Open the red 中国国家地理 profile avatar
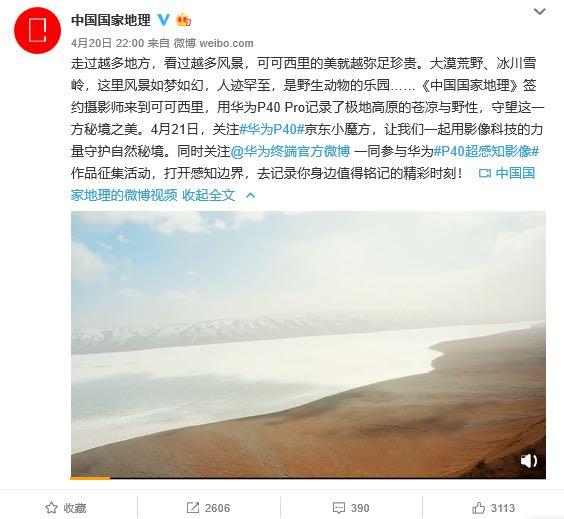This screenshot has width=564, height=519. [x=37, y=30]
